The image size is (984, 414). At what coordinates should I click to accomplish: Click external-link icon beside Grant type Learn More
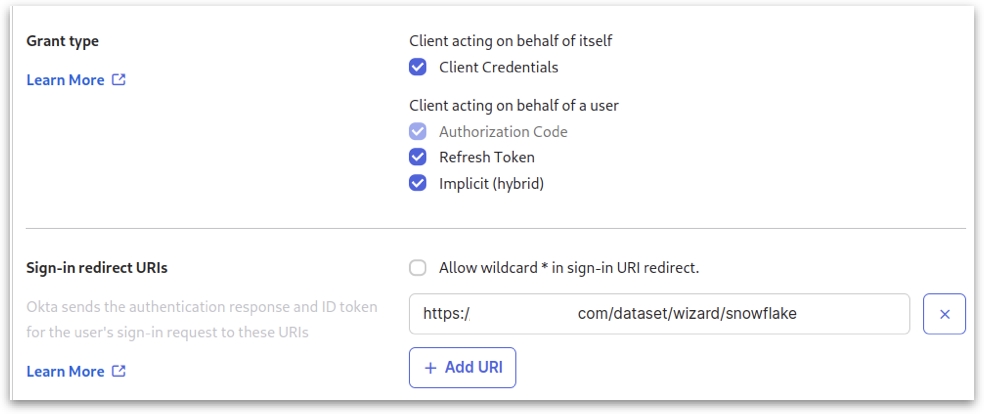point(119,80)
